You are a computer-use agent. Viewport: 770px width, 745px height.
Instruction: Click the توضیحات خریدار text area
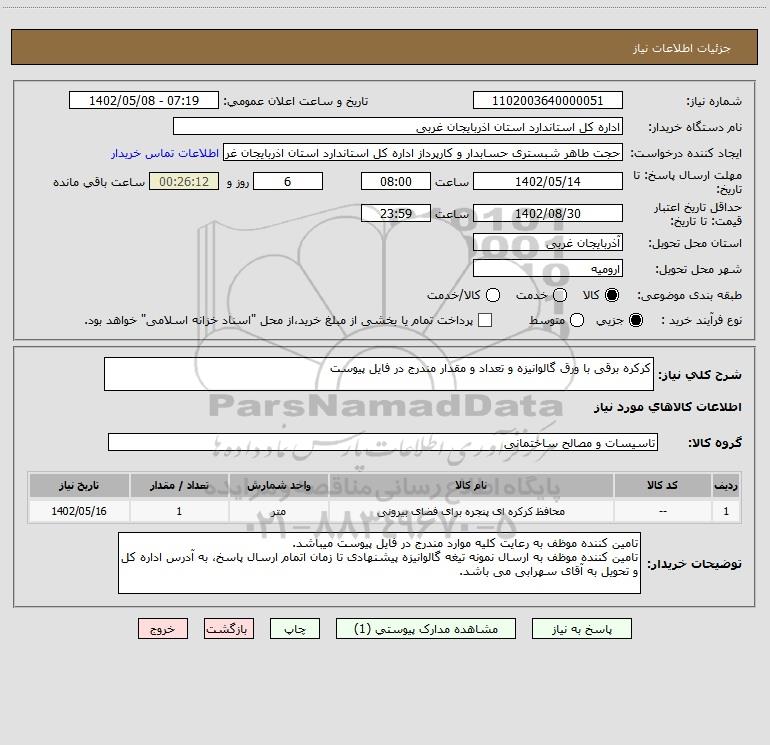pos(380,563)
